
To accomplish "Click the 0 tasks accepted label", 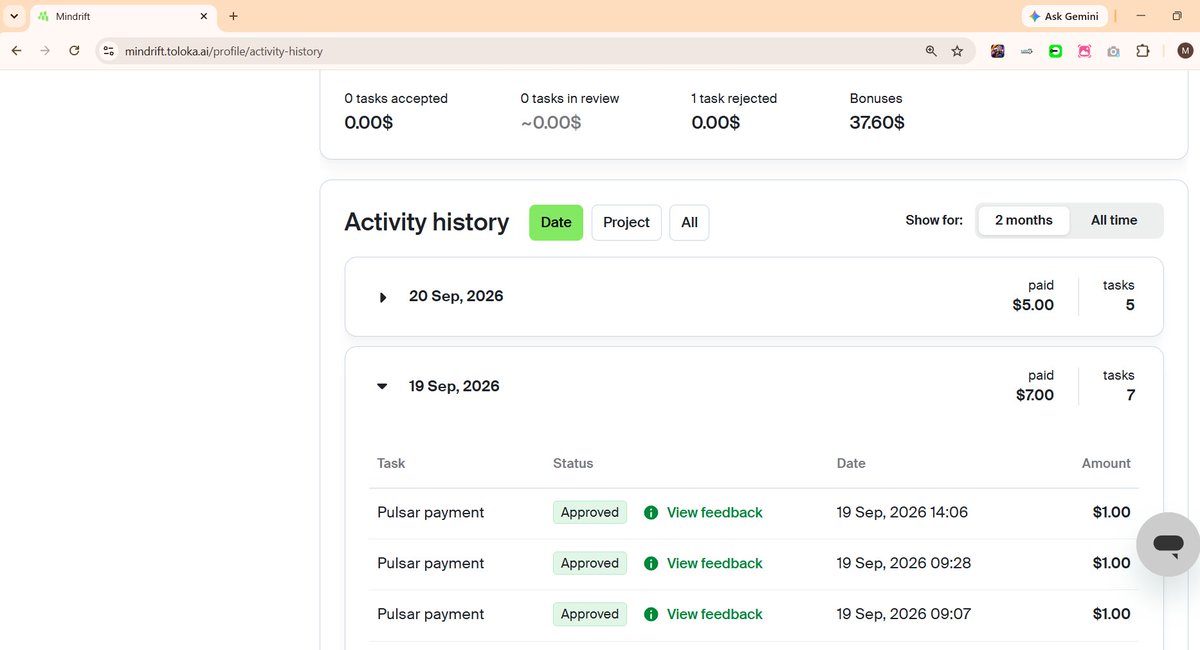I will (x=396, y=99).
